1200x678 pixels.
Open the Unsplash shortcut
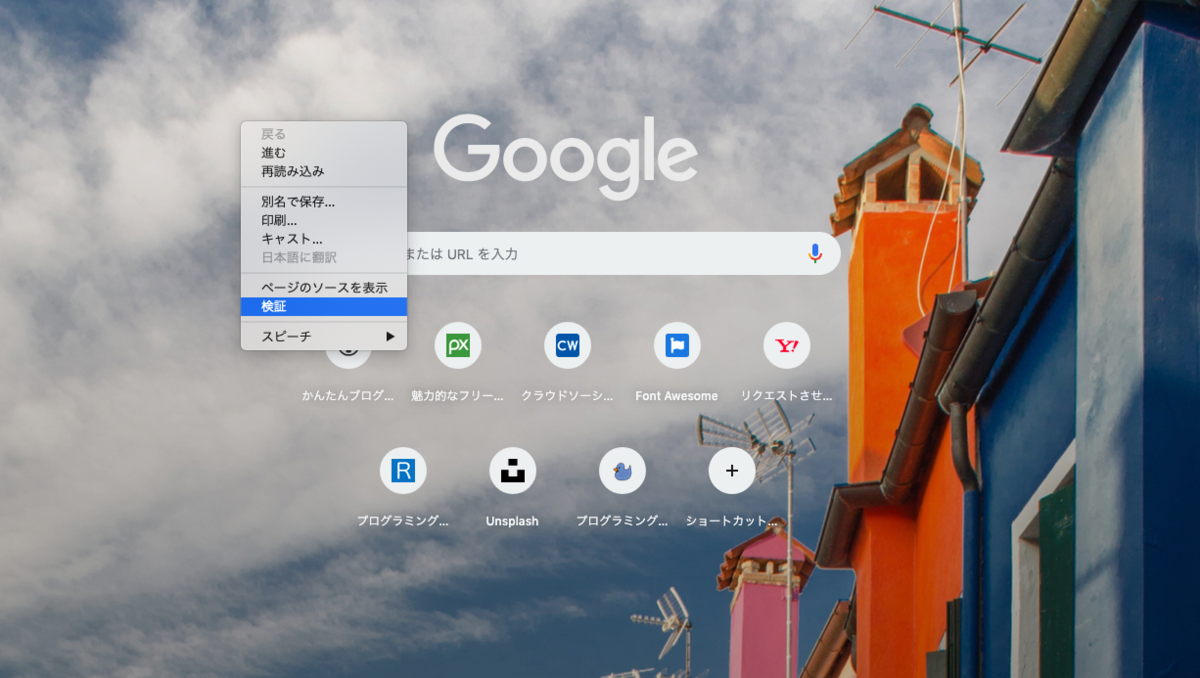click(x=512, y=470)
